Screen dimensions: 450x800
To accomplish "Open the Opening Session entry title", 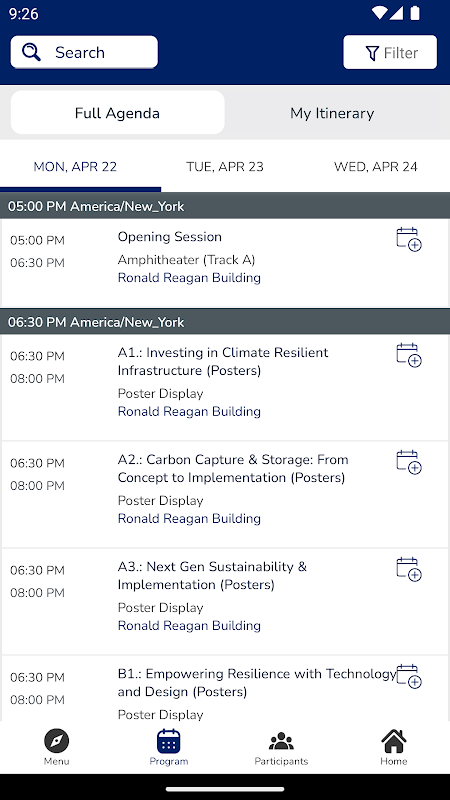I will [170, 237].
